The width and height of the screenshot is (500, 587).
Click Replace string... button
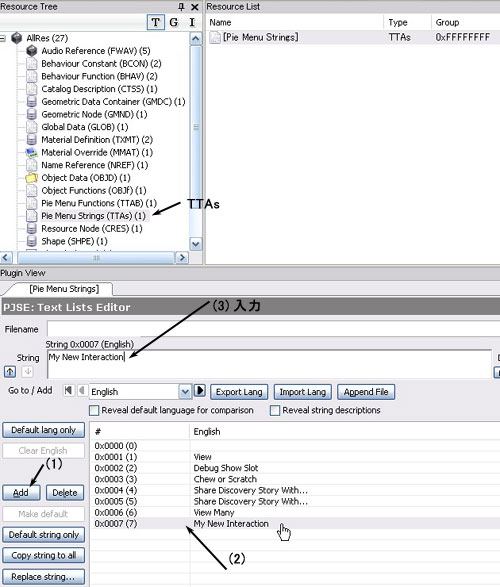(43, 577)
